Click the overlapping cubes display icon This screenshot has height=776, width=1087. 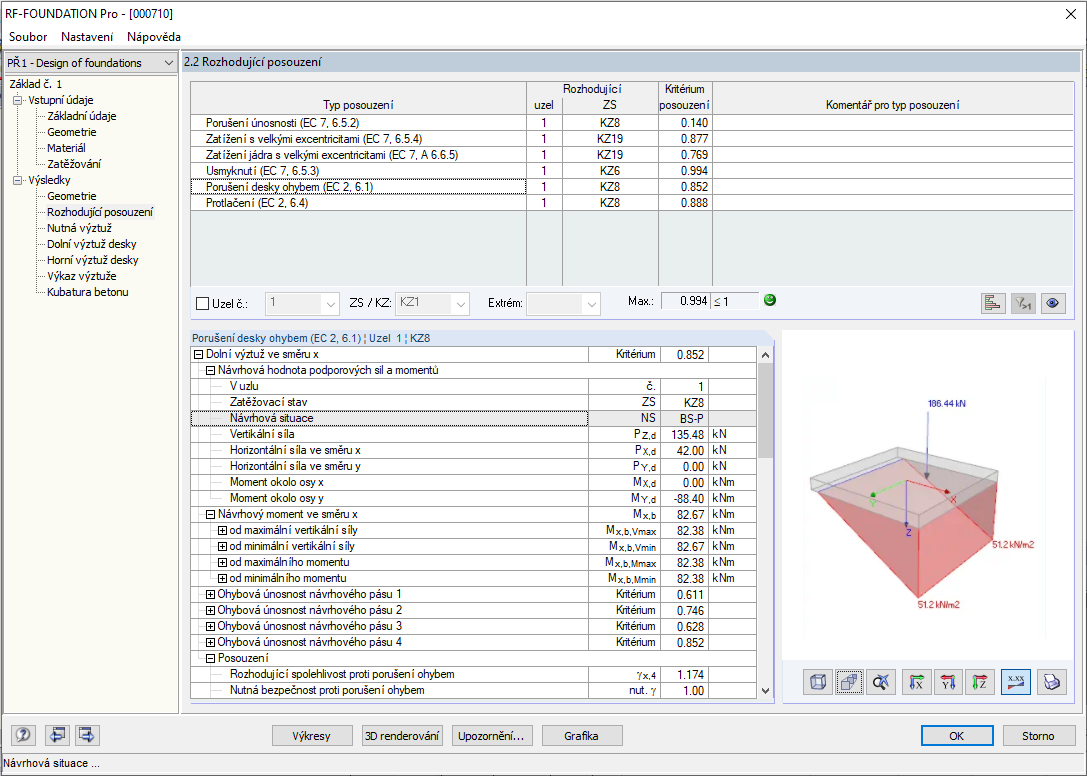tap(849, 682)
